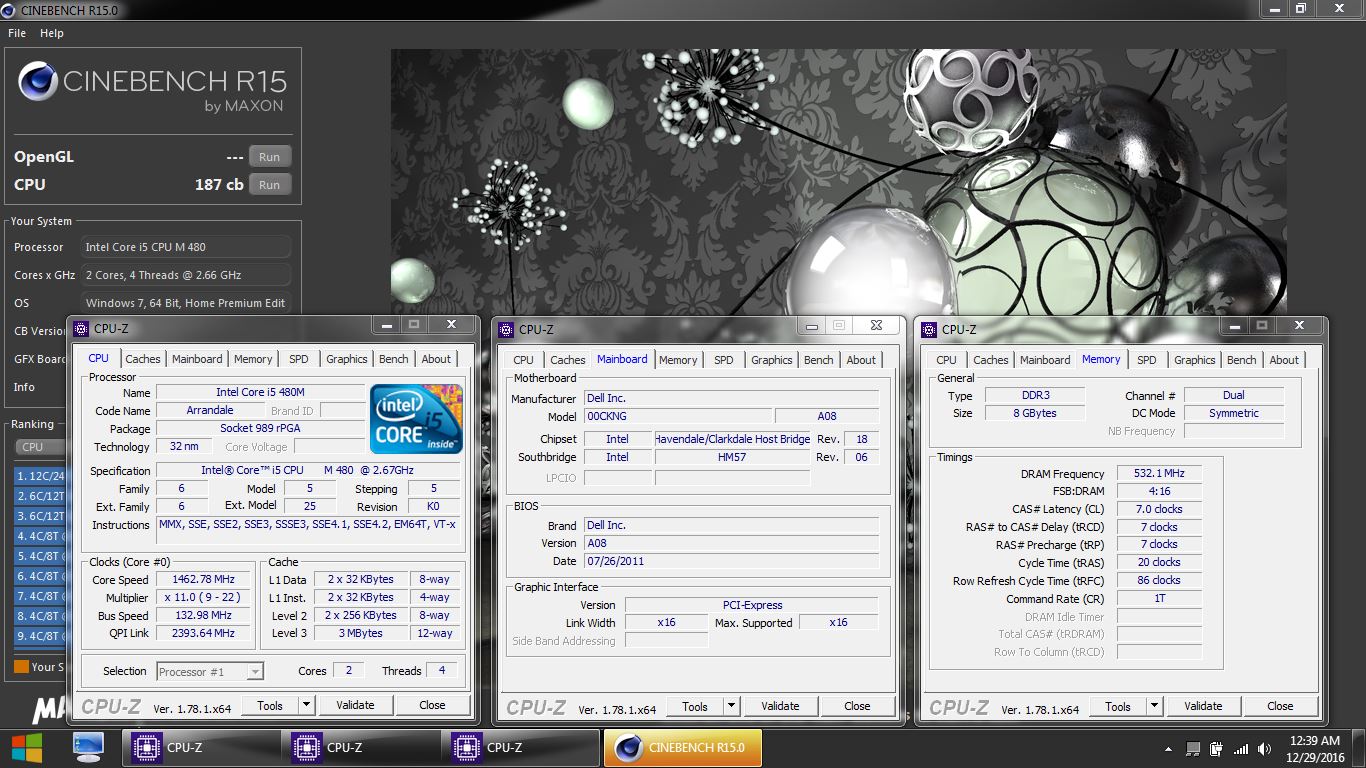Click the CPU score 187 cb

coord(219,185)
